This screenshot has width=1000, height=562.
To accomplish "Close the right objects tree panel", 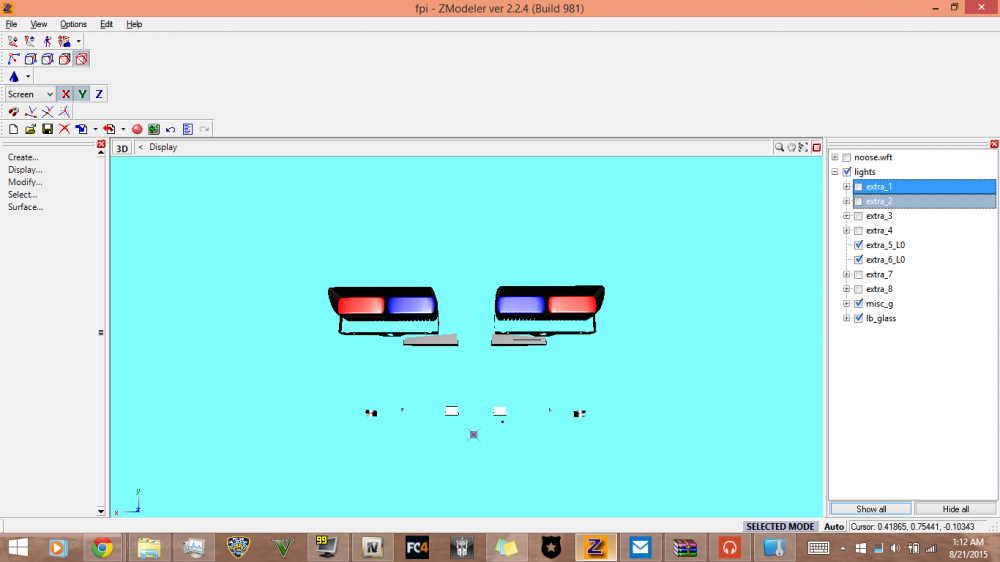I will coord(994,144).
